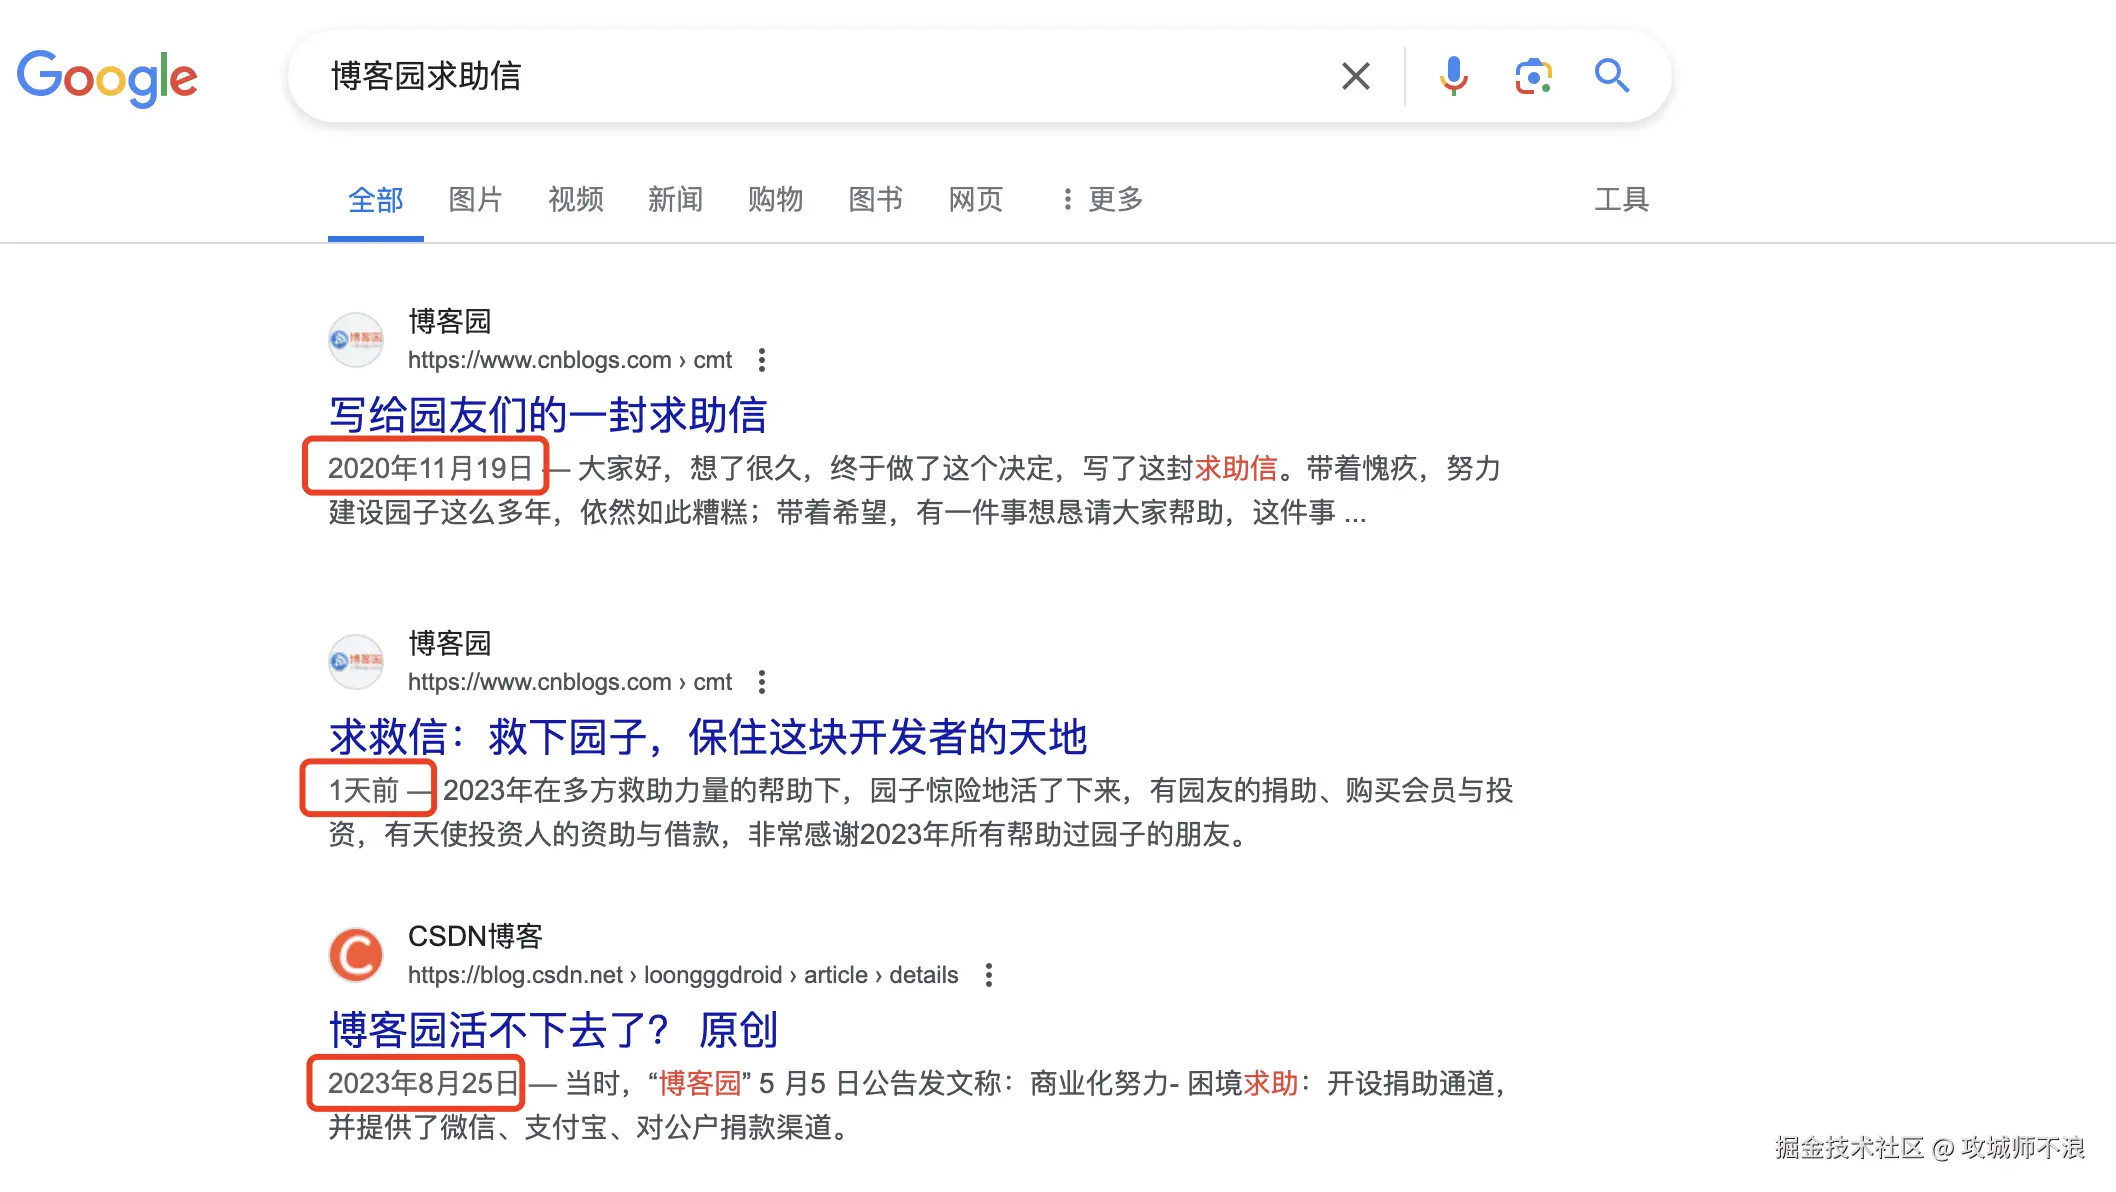Image resolution: width=2116 pixels, height=1192 pixels.
Task: Open three-dot menu of first 博客园 result
Action: [x=762, y=360]
